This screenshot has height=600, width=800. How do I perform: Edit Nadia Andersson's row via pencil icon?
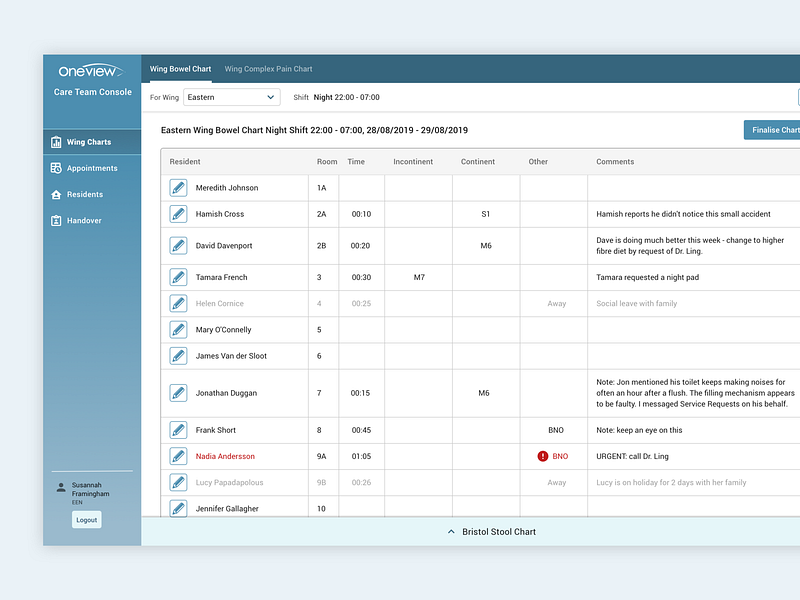pos(178,456)
